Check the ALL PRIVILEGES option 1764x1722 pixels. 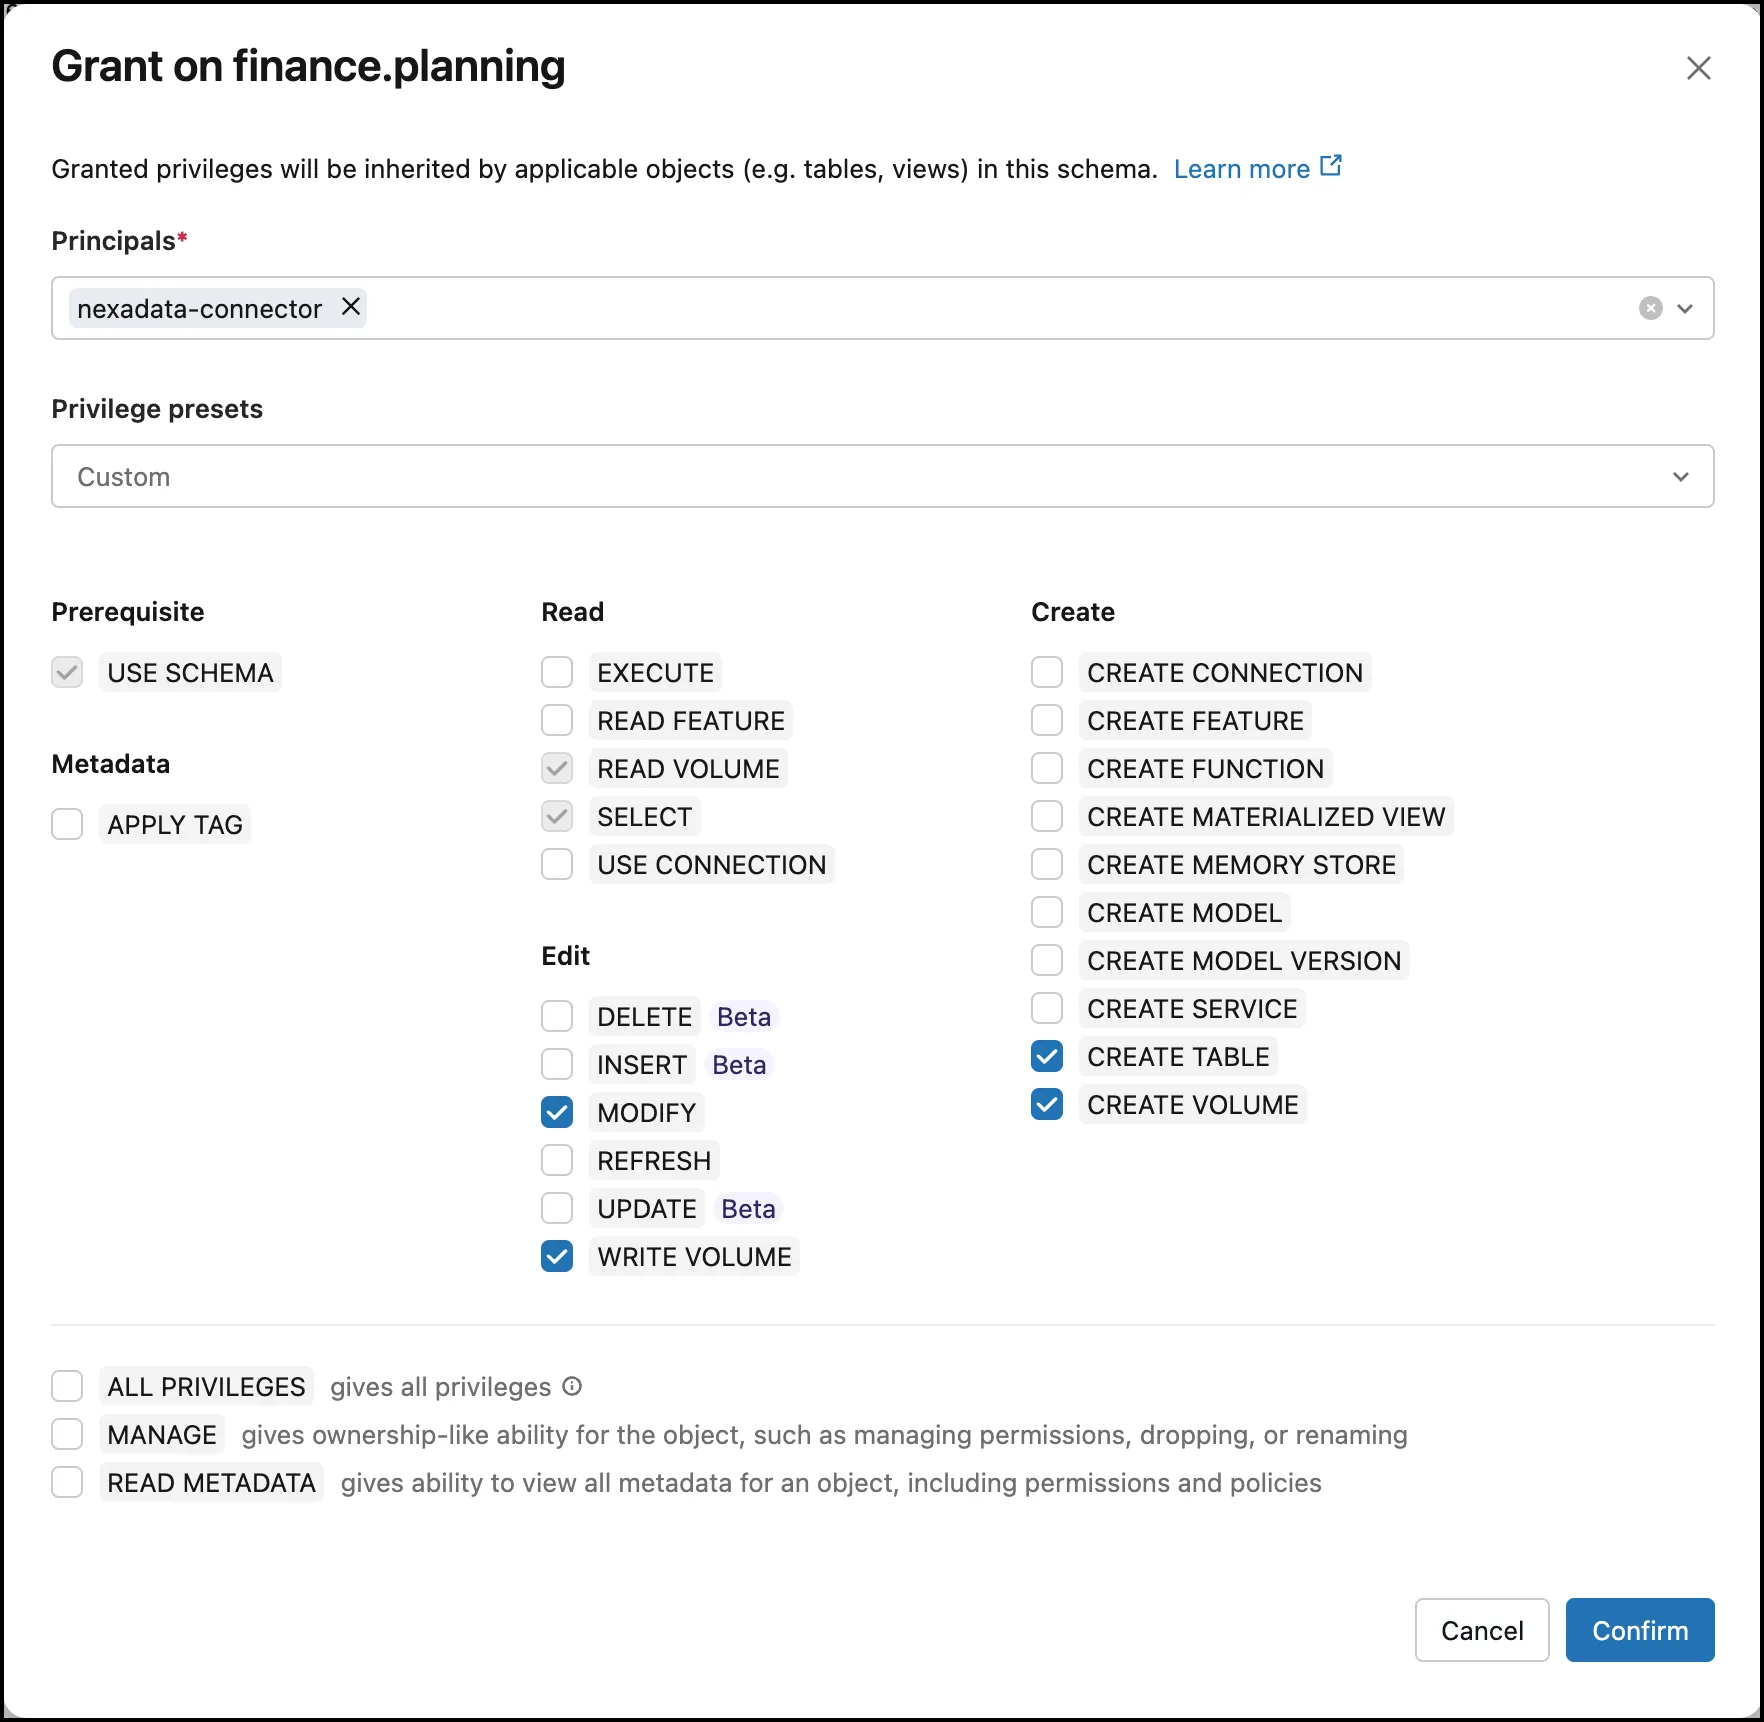click(x=67, y=1386)
